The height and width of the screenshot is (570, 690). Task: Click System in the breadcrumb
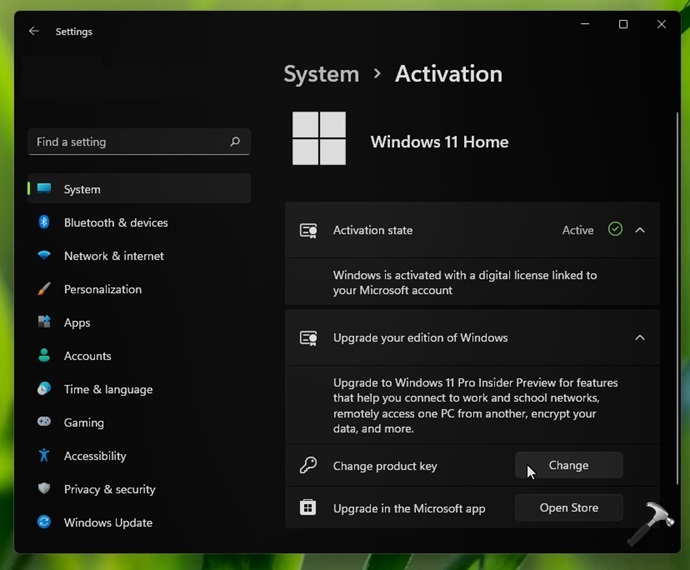point(321,74)
